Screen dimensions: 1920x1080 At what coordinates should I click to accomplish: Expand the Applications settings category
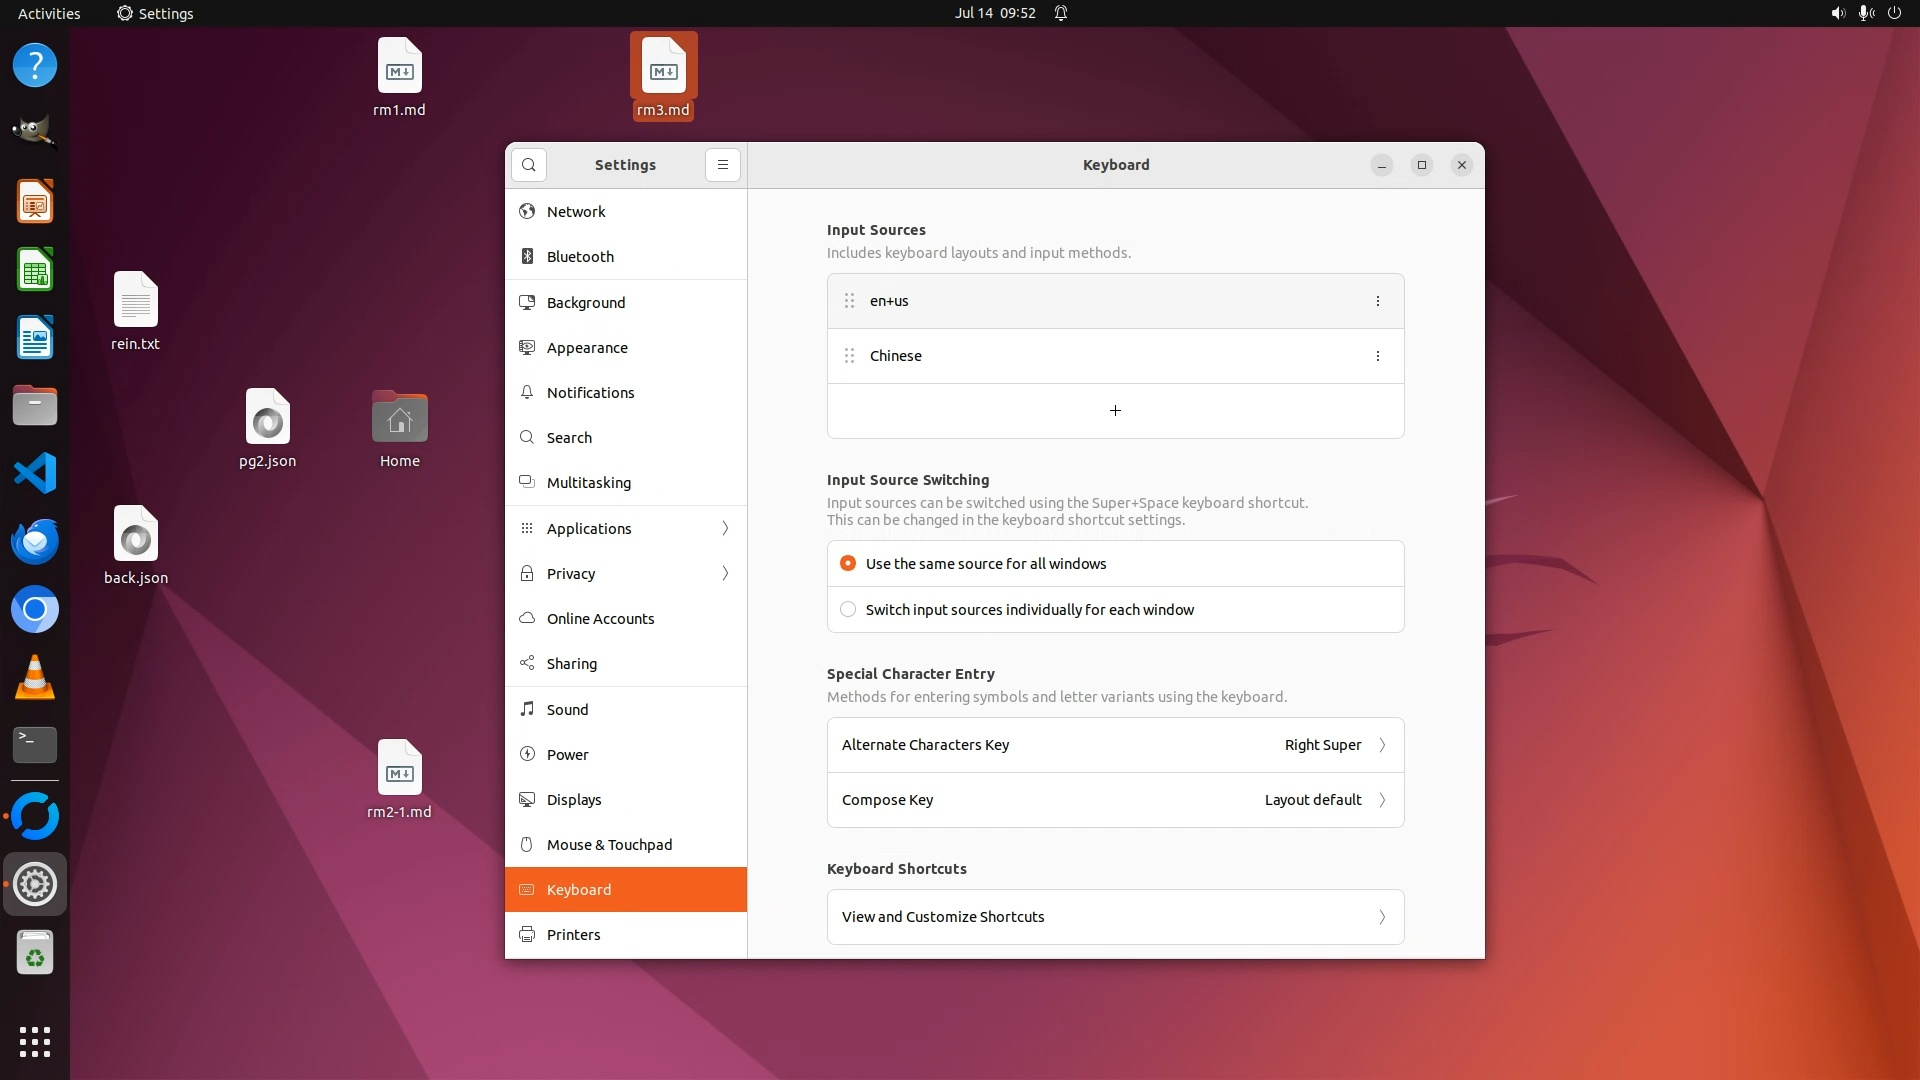(x=626, y=529)
